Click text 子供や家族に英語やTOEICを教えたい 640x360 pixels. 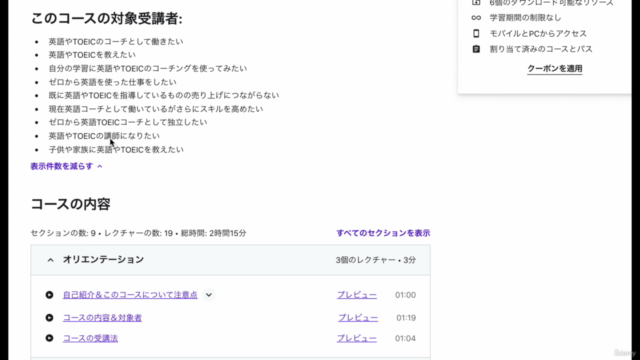[x=116, y=149]
